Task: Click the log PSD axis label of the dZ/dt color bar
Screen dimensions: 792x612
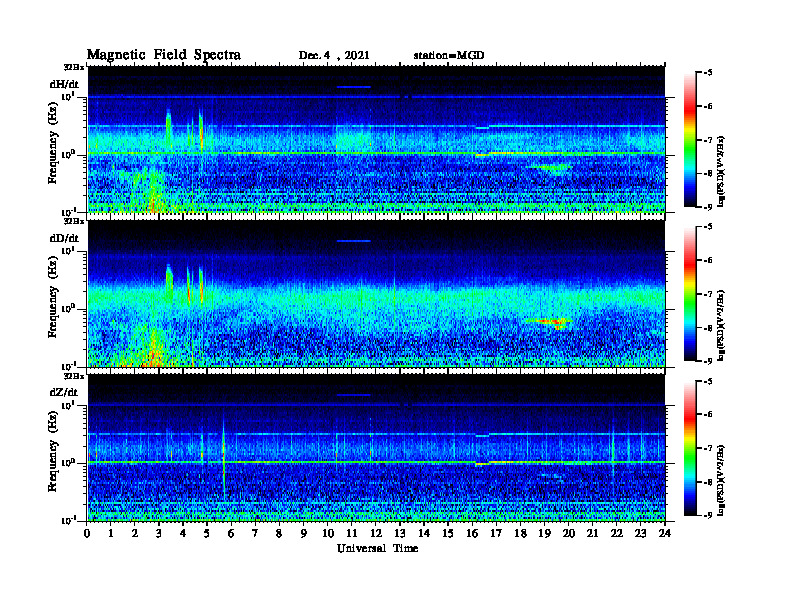Action: point(722,480)
